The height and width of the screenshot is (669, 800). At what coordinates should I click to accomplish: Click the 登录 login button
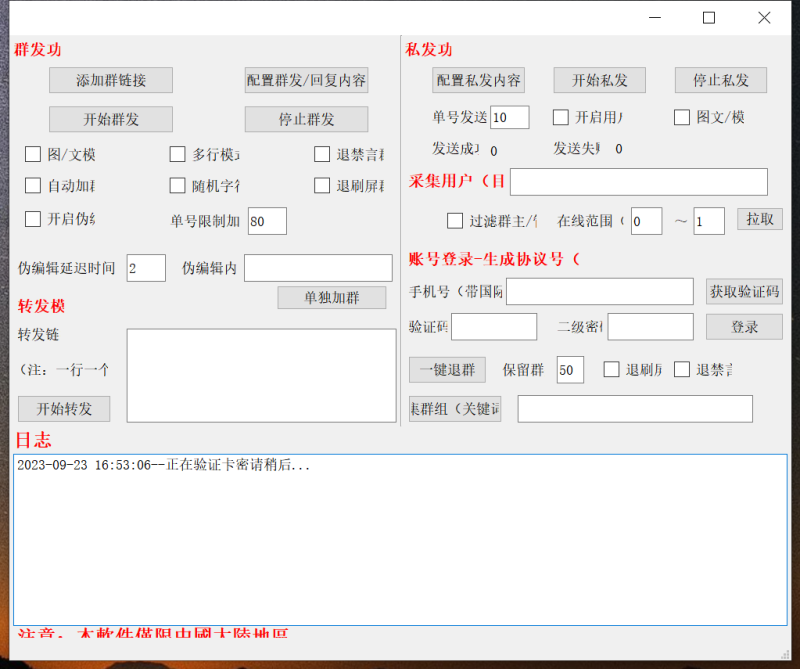tap(744, 326)
